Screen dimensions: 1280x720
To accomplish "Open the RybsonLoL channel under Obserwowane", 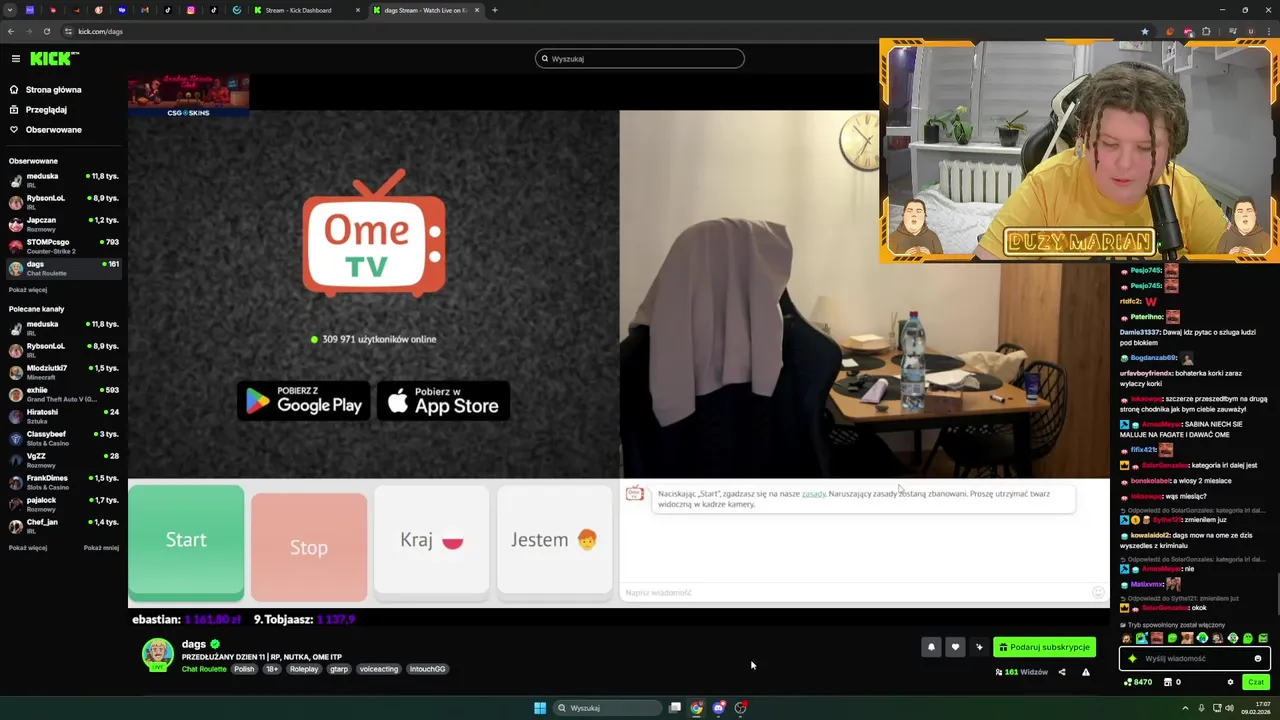I will (64, 202).
